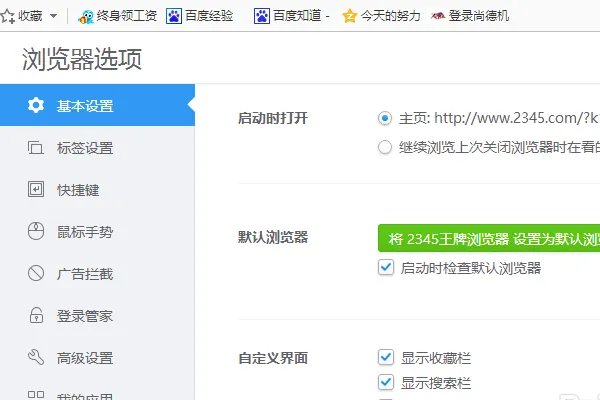The height and width of the screenshot is (400, 600).
Task: Open the 终身领工资 bookmark
Action: pos(118,16)
